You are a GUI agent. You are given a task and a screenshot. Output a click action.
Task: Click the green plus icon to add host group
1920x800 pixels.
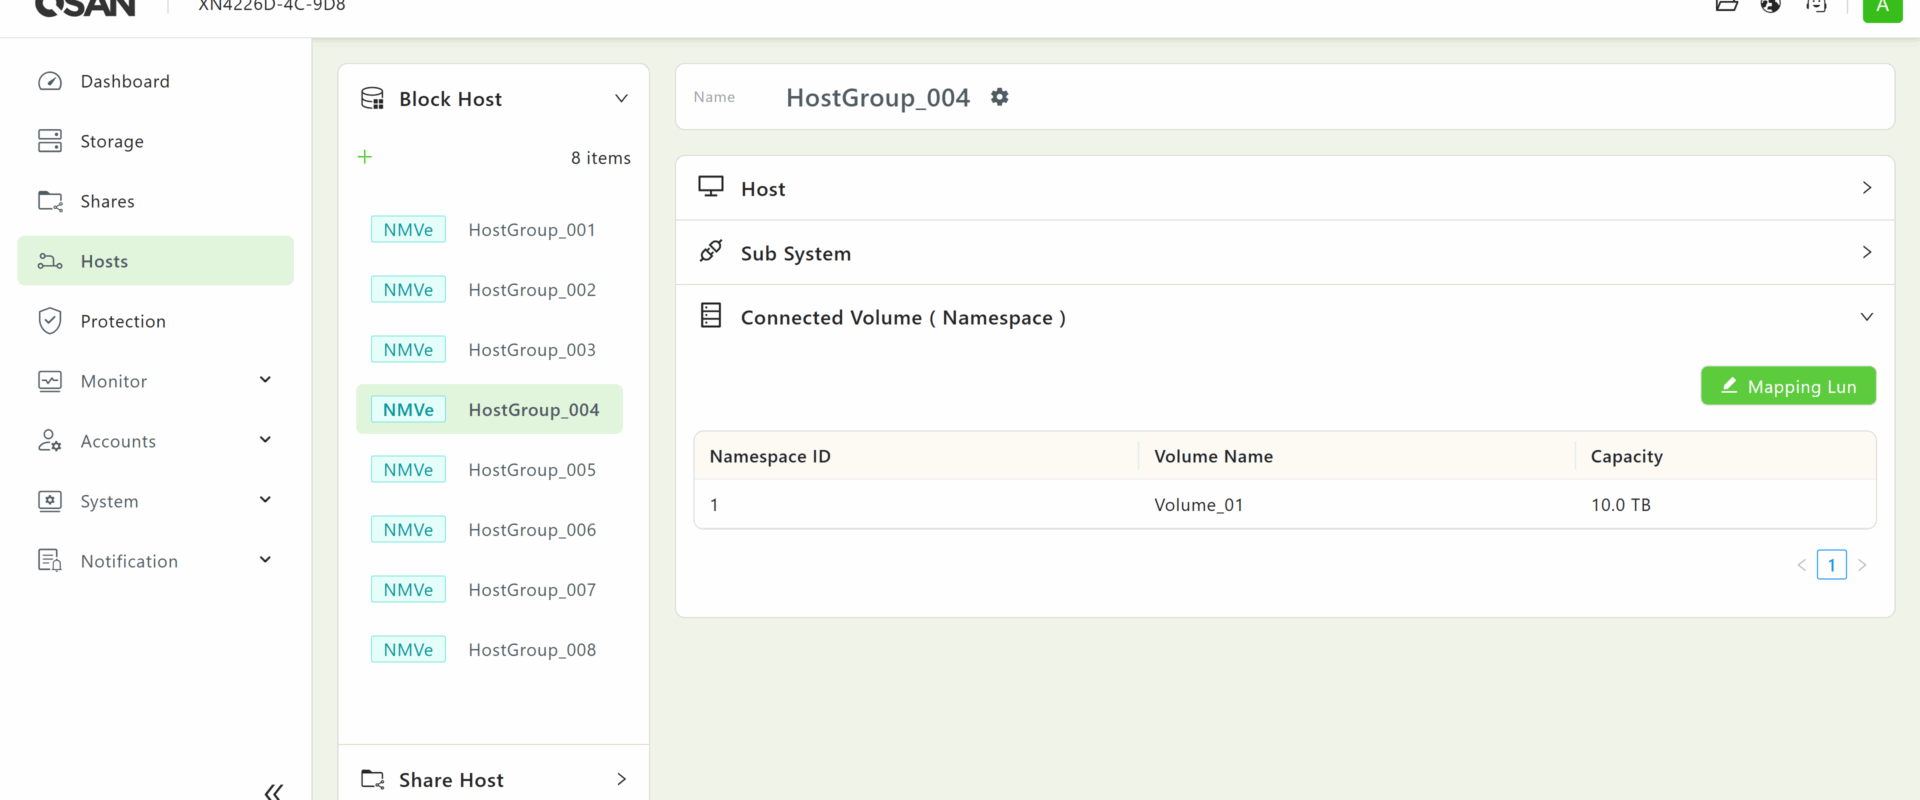click(x=365, y=157)
